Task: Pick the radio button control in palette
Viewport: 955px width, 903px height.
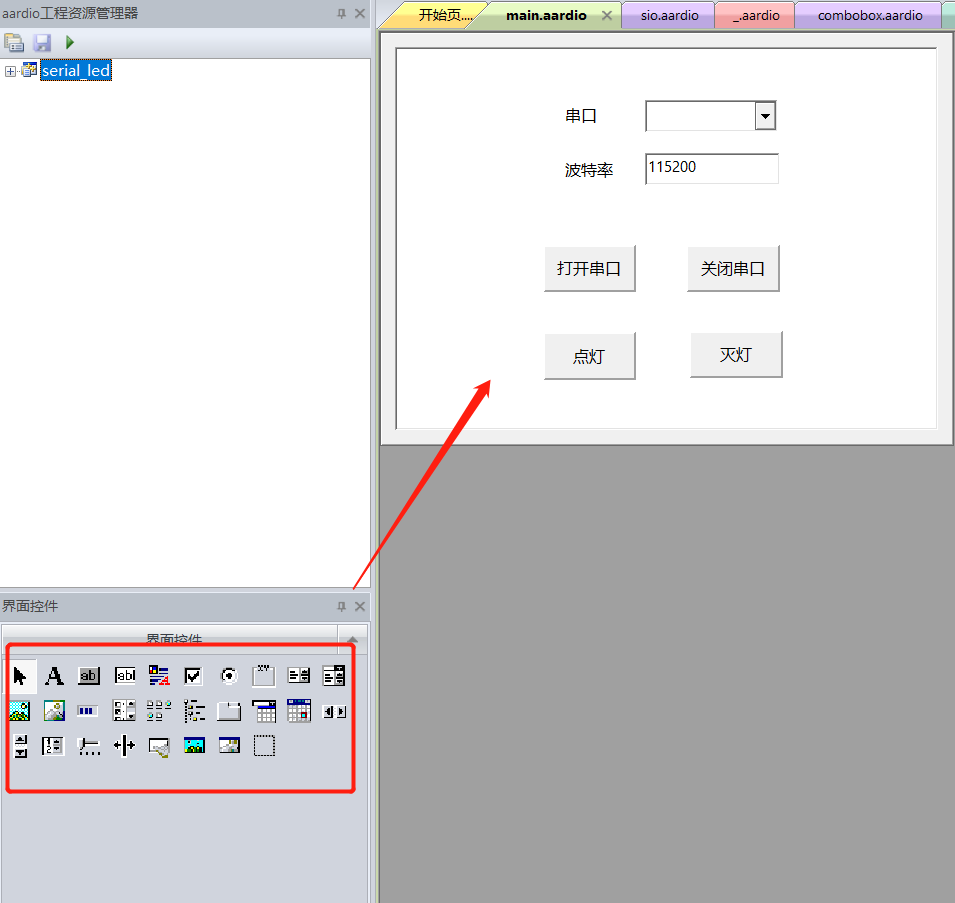Action: (229, 676)
